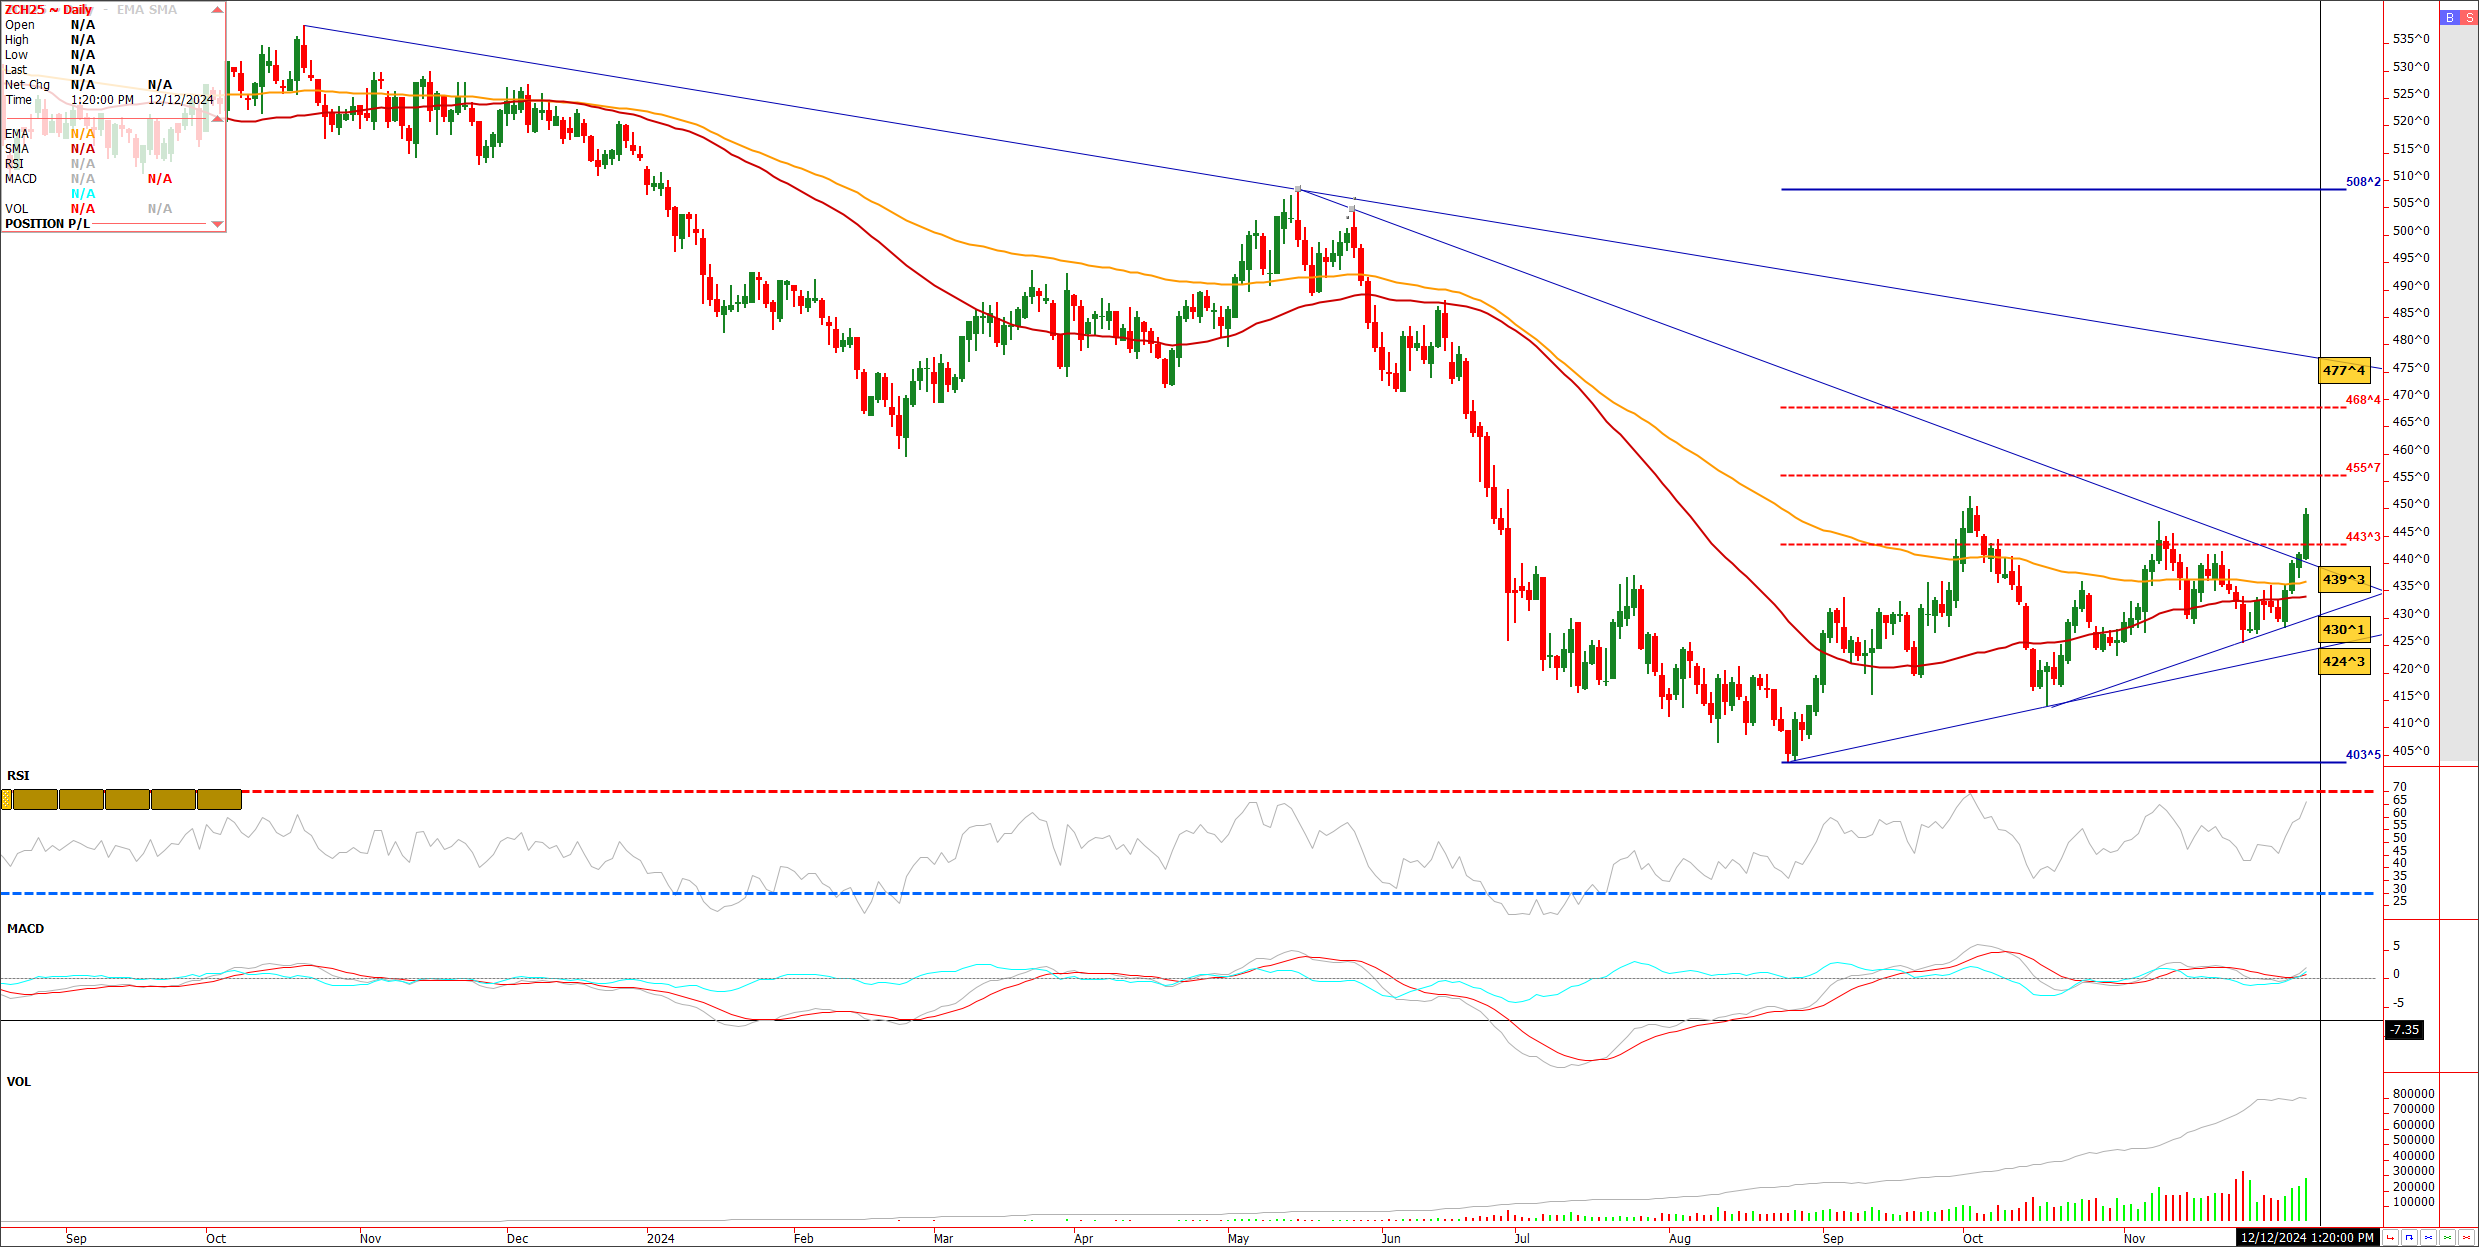
Task: Click the blue B buy button
Action: pos(2450,17)
